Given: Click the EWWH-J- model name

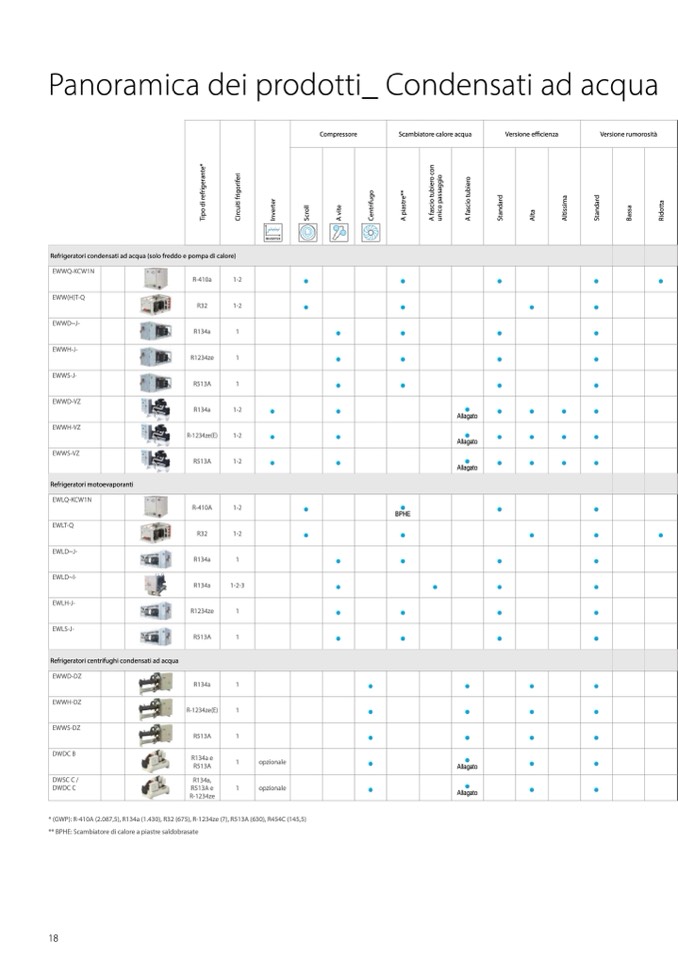Looking at the screenshot, I should point(64,349).
